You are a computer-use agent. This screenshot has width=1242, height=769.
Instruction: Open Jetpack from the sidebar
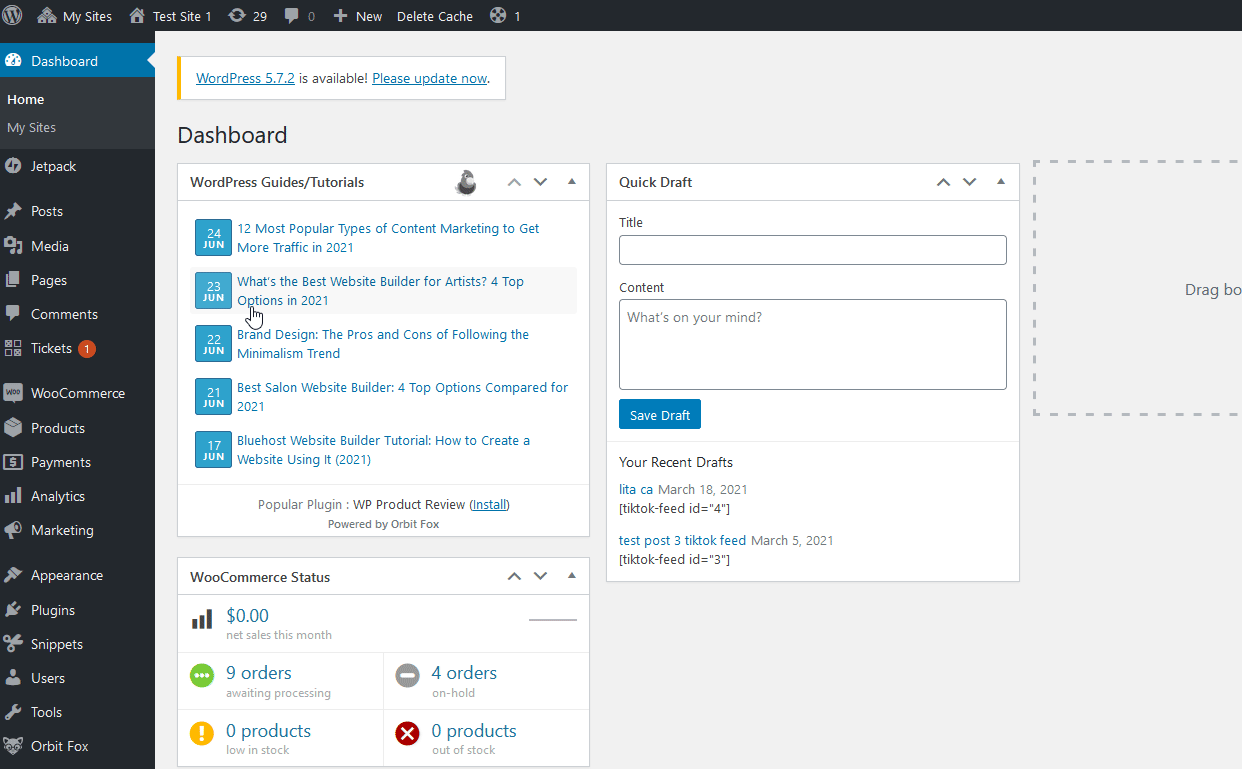pyautogui.click(x=77, y=166)
